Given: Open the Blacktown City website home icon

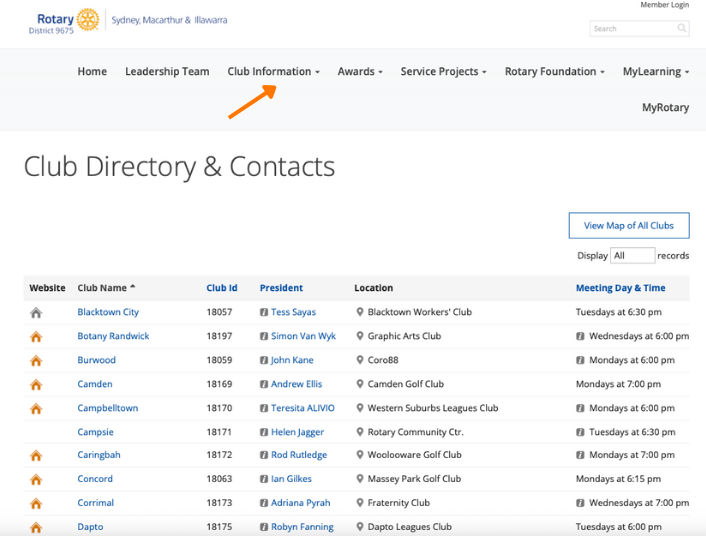Looking at the screenshot, I should coord(36,313).
